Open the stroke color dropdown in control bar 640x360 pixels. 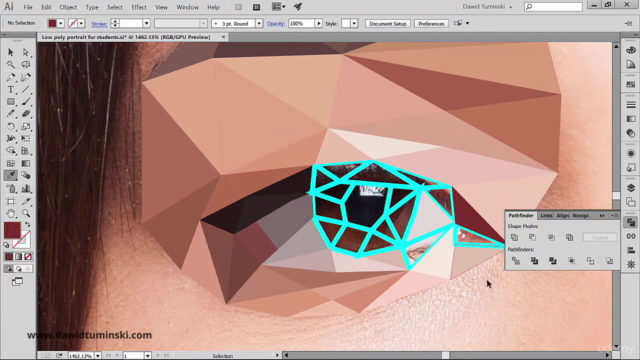tap(81, 23)
